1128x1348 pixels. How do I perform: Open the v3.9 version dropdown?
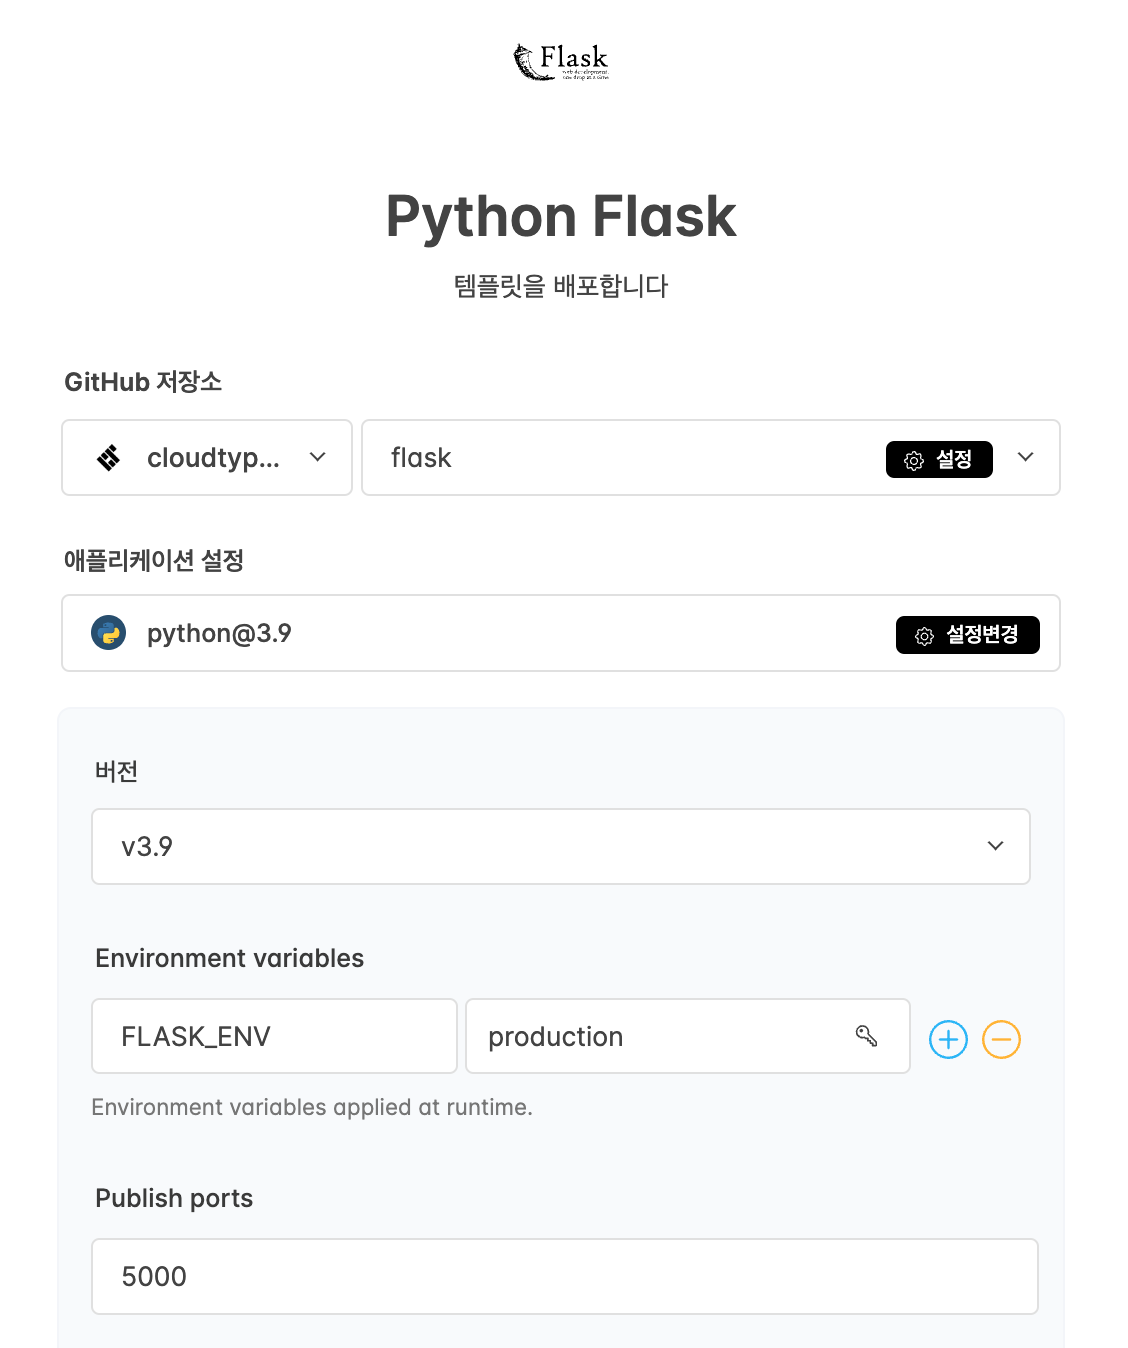point(561,846)
